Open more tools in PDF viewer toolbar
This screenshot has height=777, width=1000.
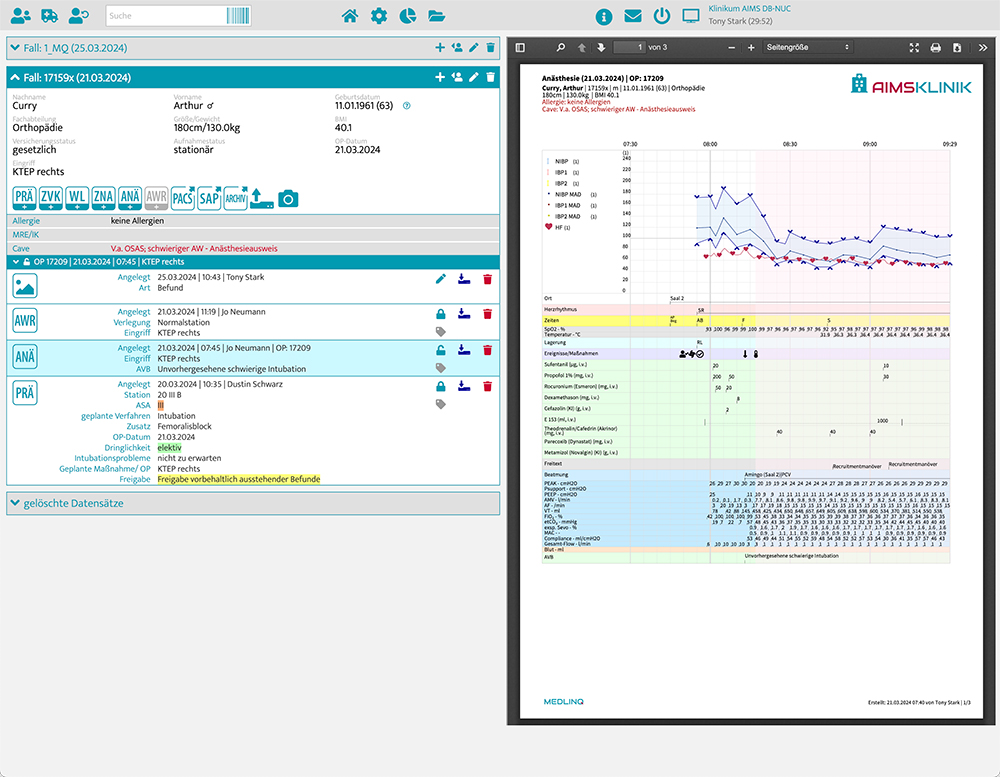(x=983, y=48)
